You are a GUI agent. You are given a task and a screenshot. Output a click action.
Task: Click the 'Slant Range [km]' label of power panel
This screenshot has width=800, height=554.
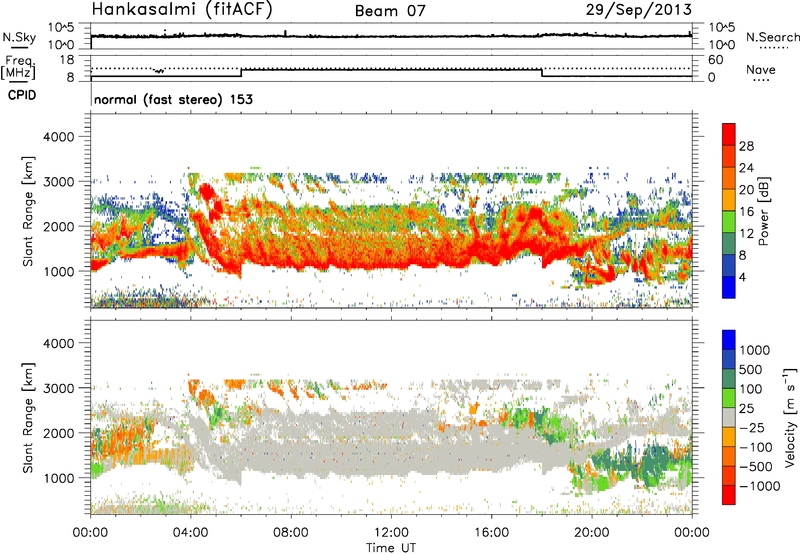(x=28, y=211)
